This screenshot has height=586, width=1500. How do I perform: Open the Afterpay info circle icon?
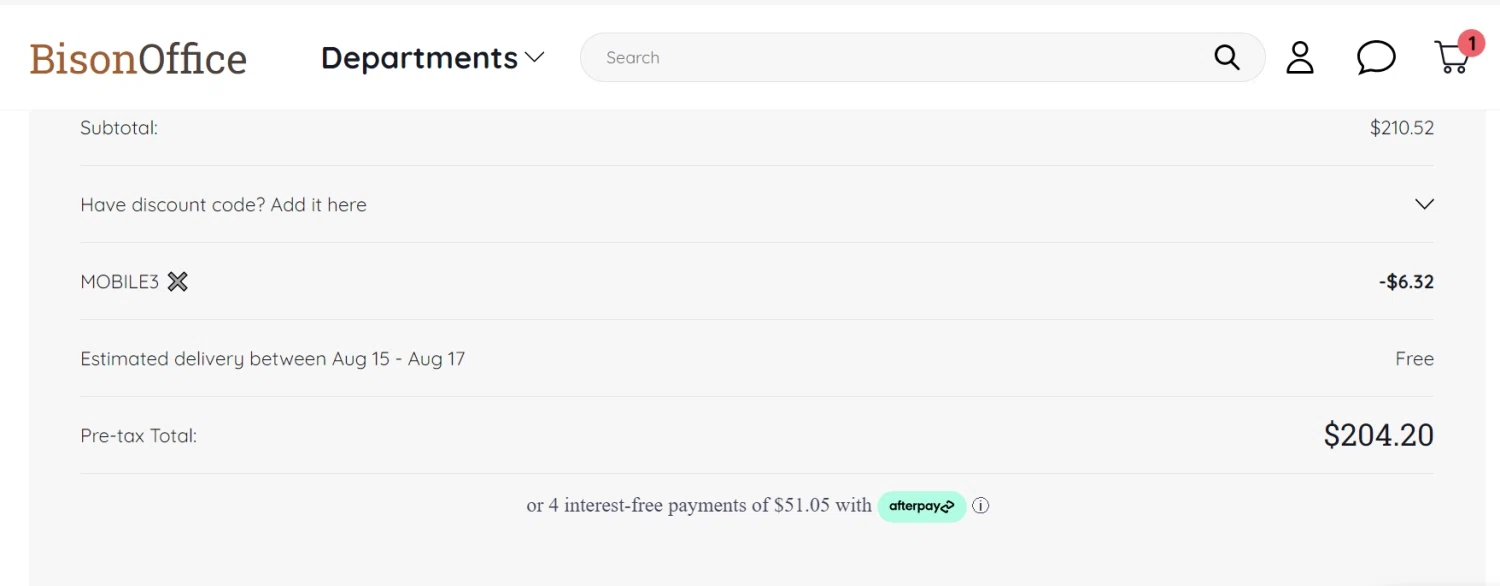pyautogui.click(x=981, y=506)
